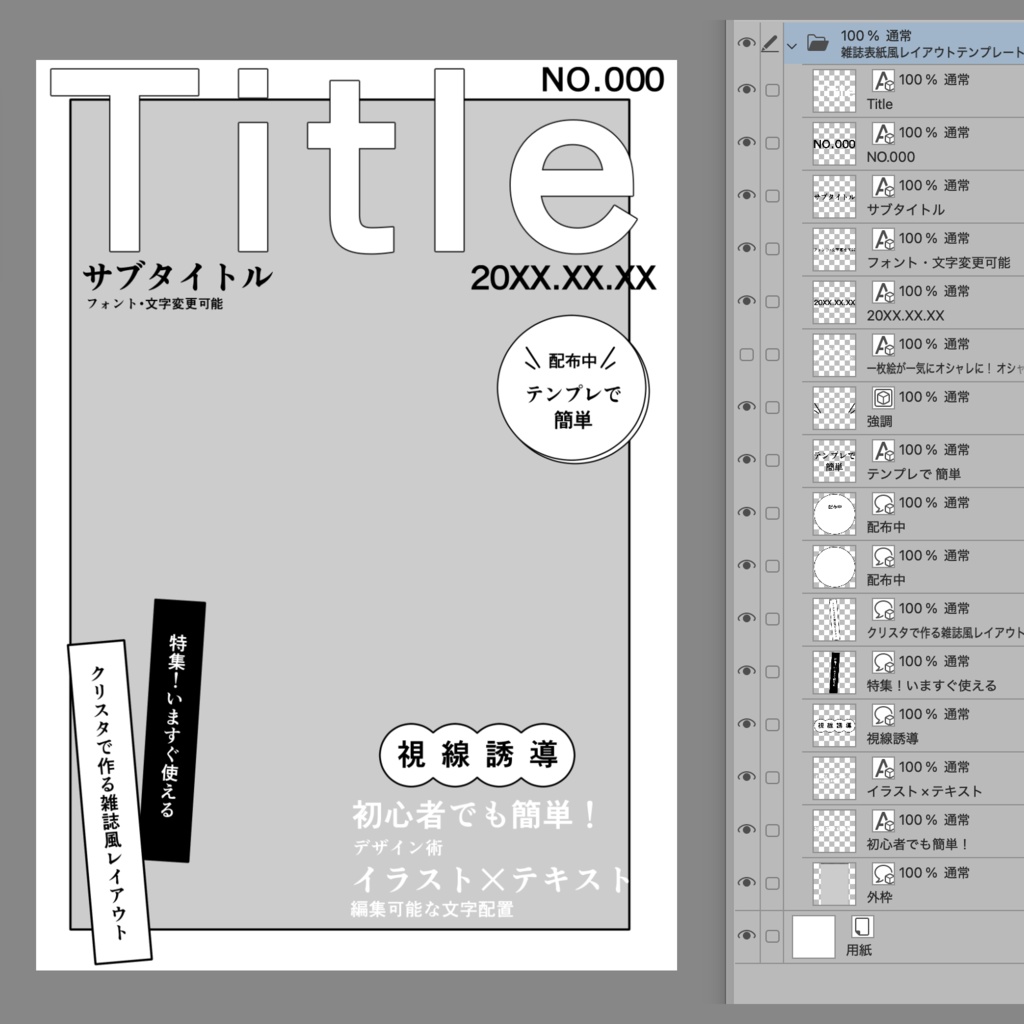Select the thumbnail of クリスタで作る雑誌風レイアウト layer

coord(832,620)
